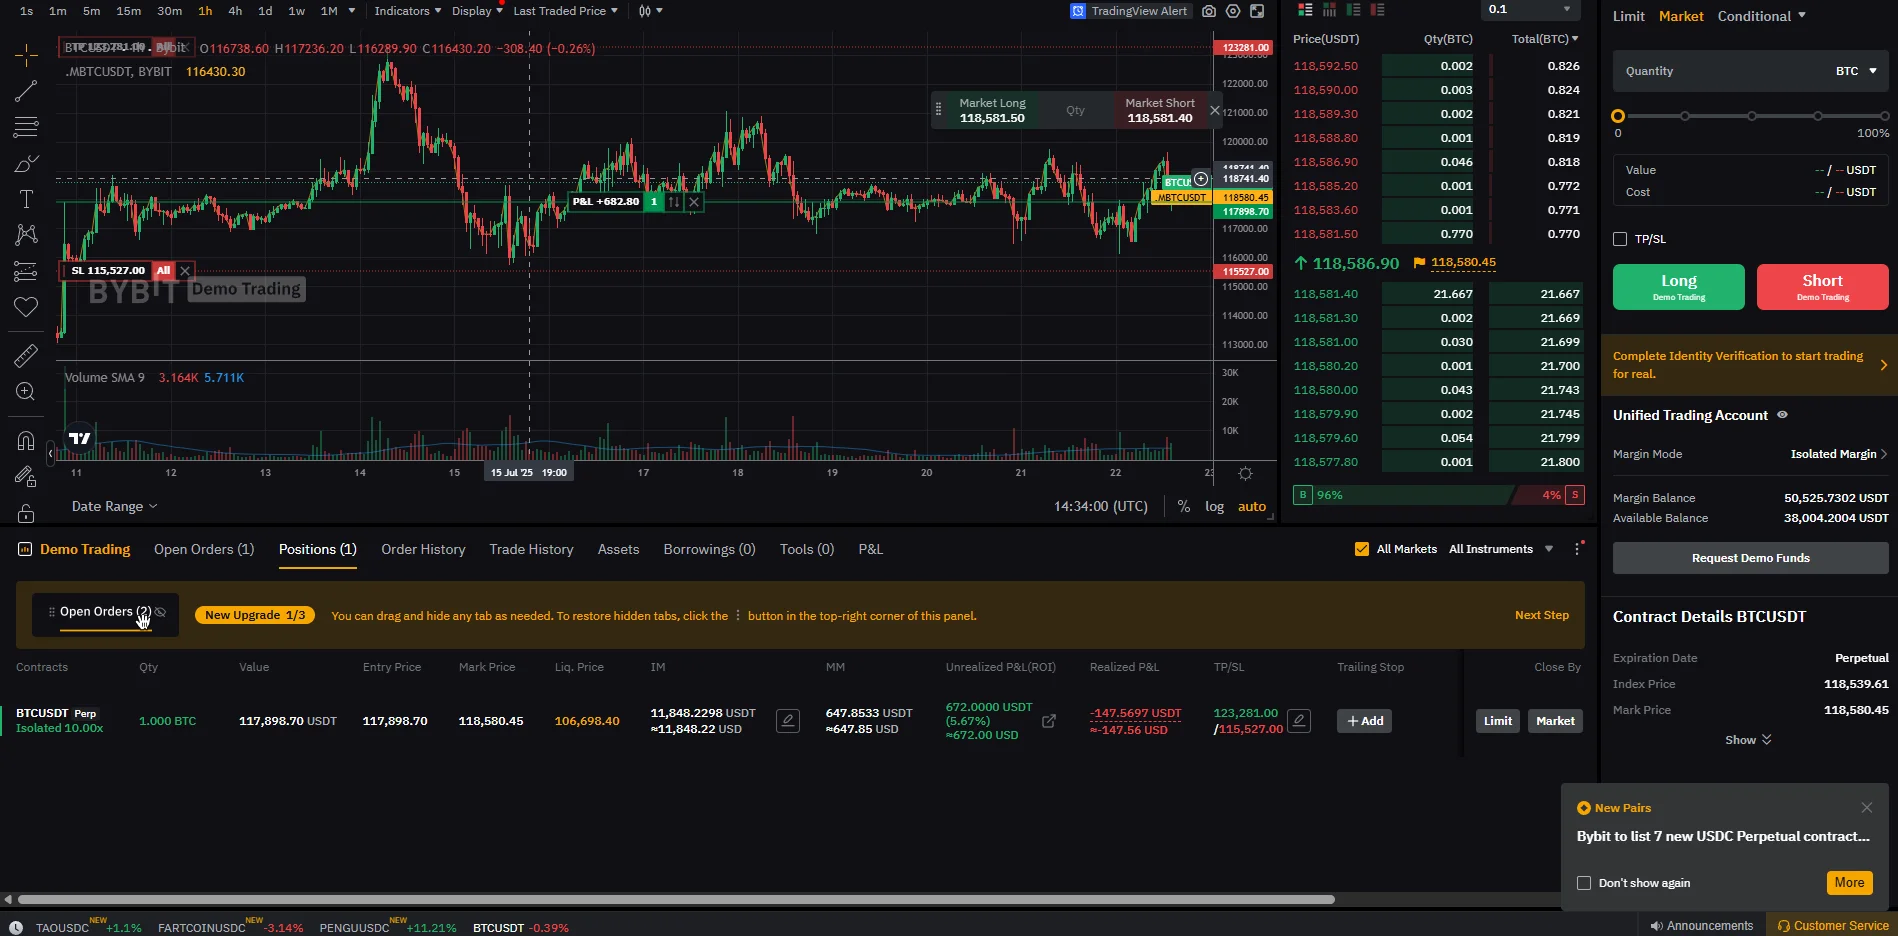Screen dimensions: 1898x936
Task: Select the trend line drawing tool
Action: click(x=26, y=91)
